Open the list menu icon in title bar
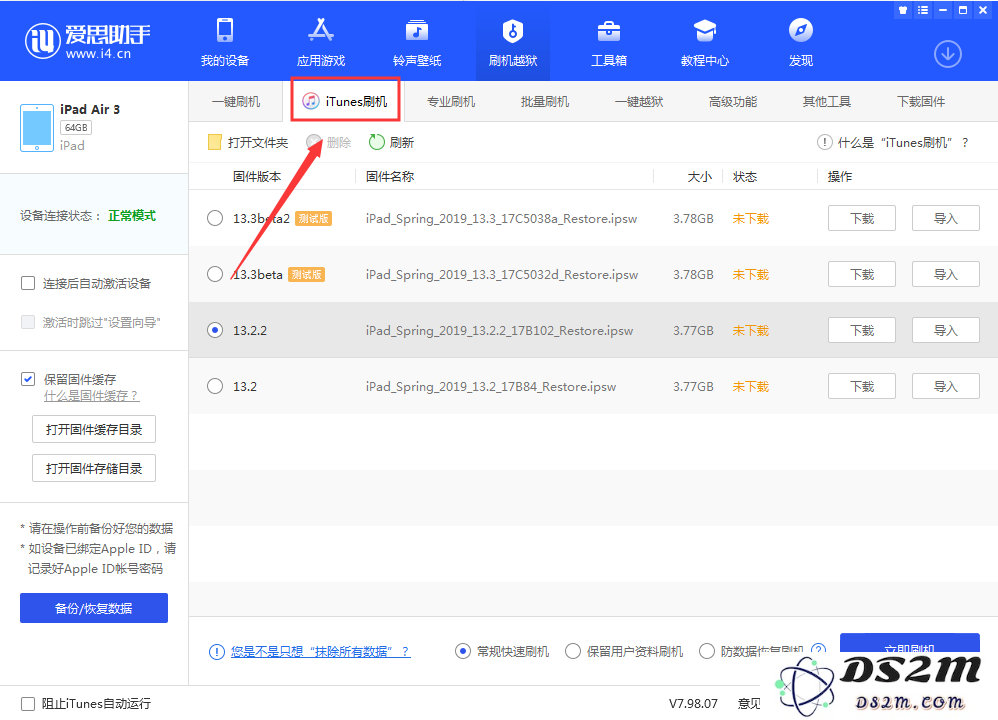This screenshot has height=720, width=998. pos(923,10)
